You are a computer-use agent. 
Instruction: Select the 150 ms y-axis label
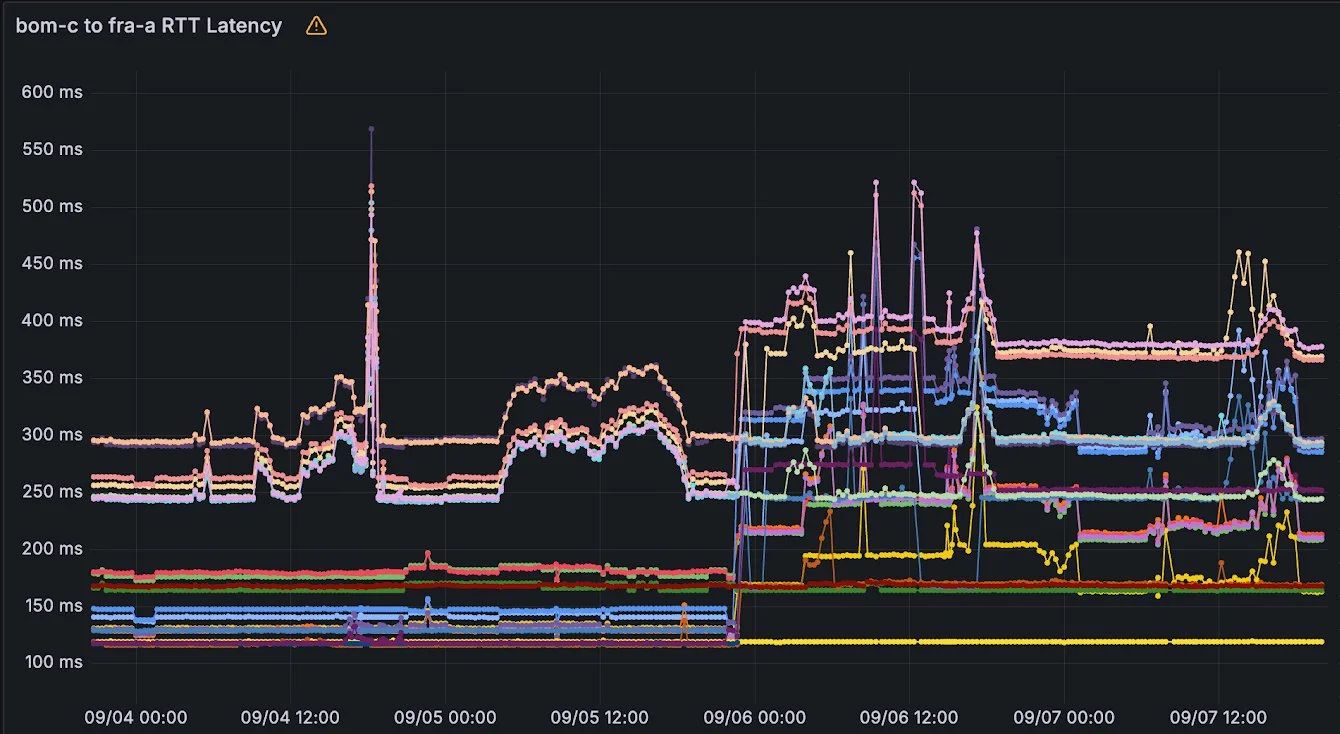point(52,606)
